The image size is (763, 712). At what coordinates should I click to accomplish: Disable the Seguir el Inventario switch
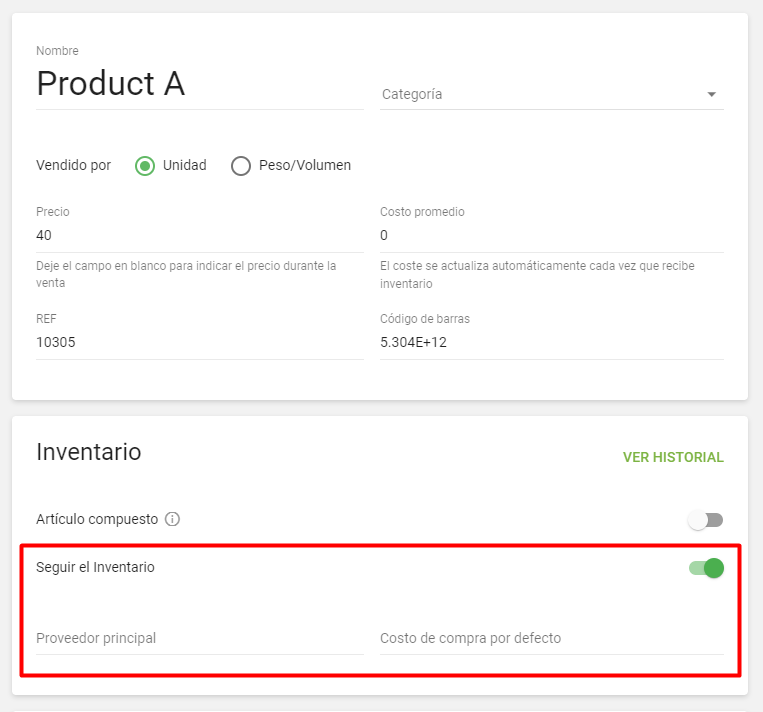pyautogui.click(x=706, y=568)
